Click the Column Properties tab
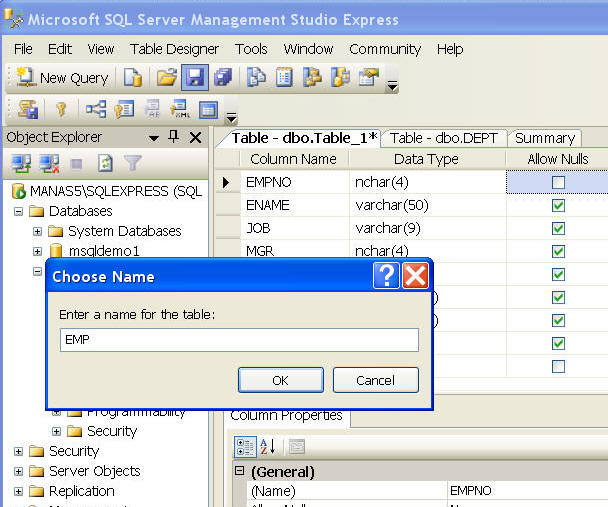 pos(286,416)
